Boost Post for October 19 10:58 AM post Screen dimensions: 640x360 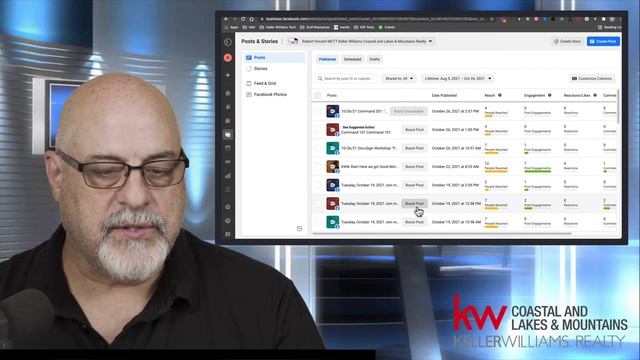tap(414, 222)
